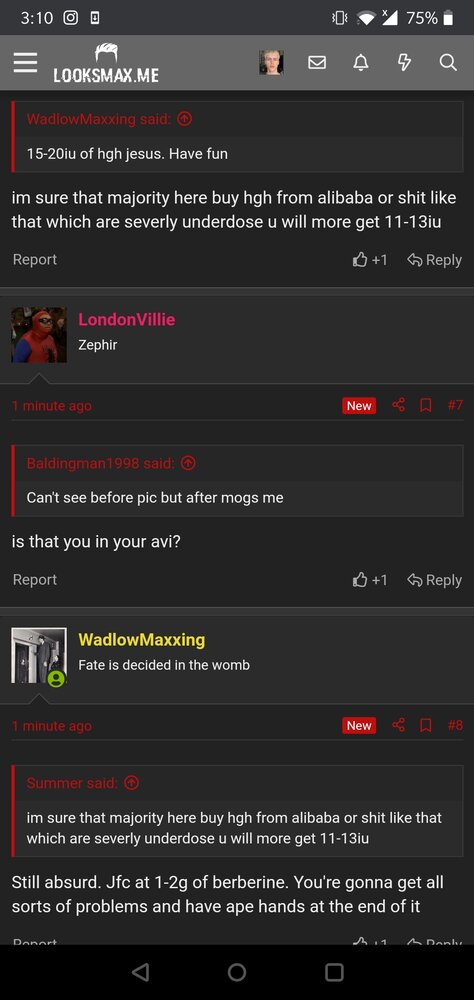Open the search magnifier icon
This screenshot has width=474, height=1000.
(448, 62)
